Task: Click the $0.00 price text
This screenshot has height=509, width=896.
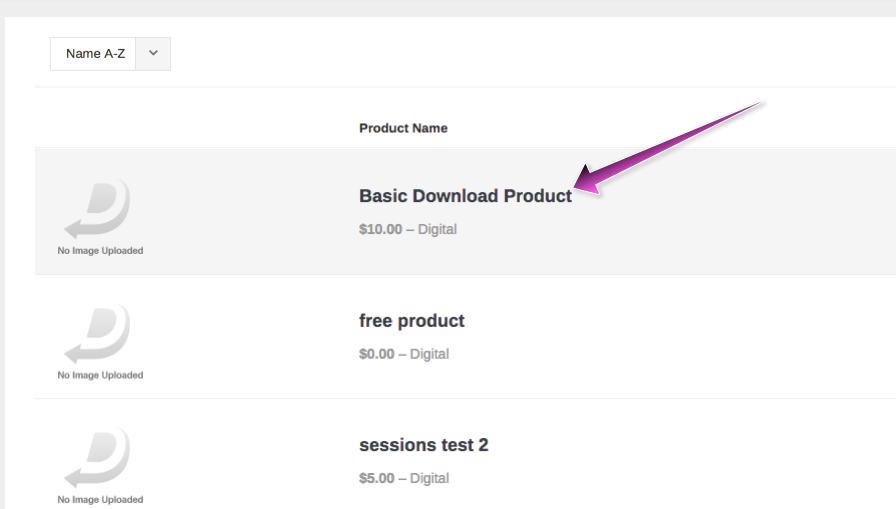Action: click(x=377, y=354)
